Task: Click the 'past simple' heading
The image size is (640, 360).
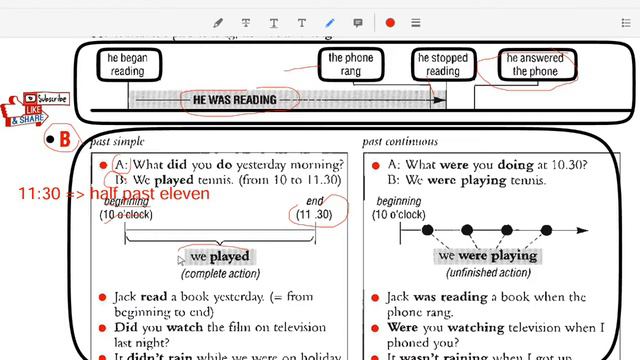Action: (117, 142)
